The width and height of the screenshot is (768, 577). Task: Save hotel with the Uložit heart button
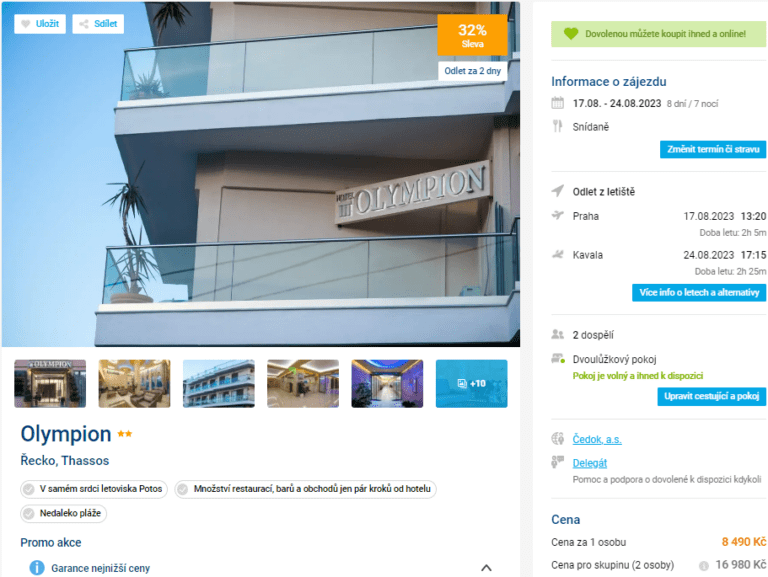pyautogui.click(x=40, y=24)
